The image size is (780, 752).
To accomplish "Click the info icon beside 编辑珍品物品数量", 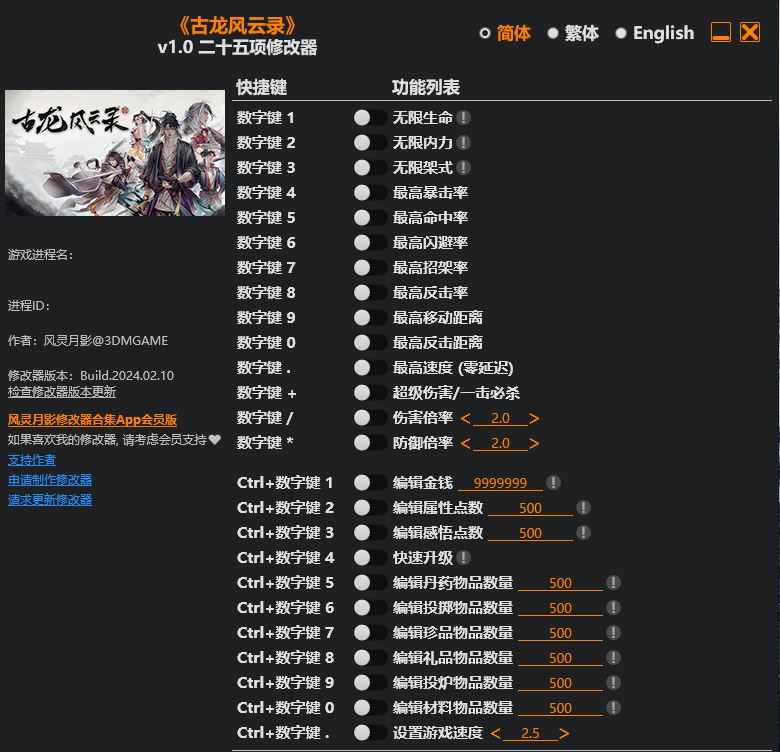I will click(x=613, y=633).
